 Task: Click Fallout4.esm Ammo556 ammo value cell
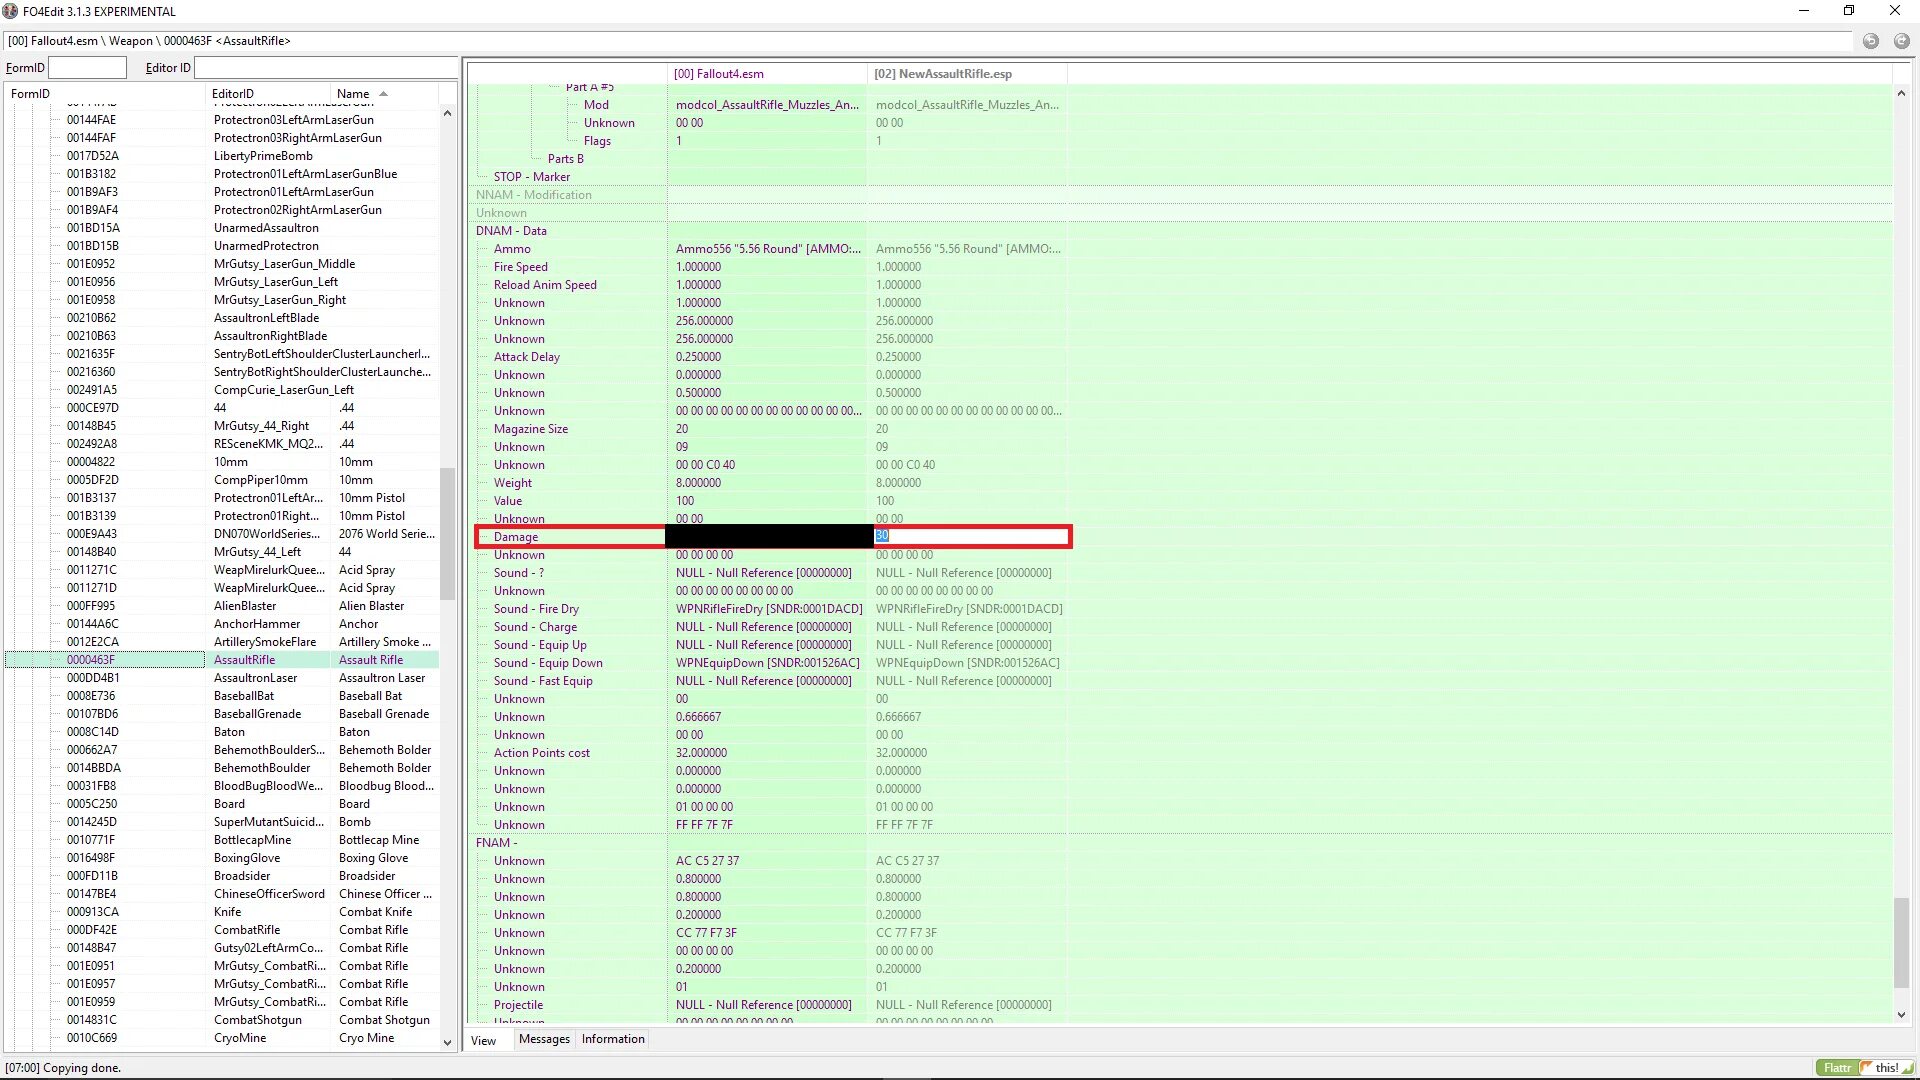click(x=767, y=249)
